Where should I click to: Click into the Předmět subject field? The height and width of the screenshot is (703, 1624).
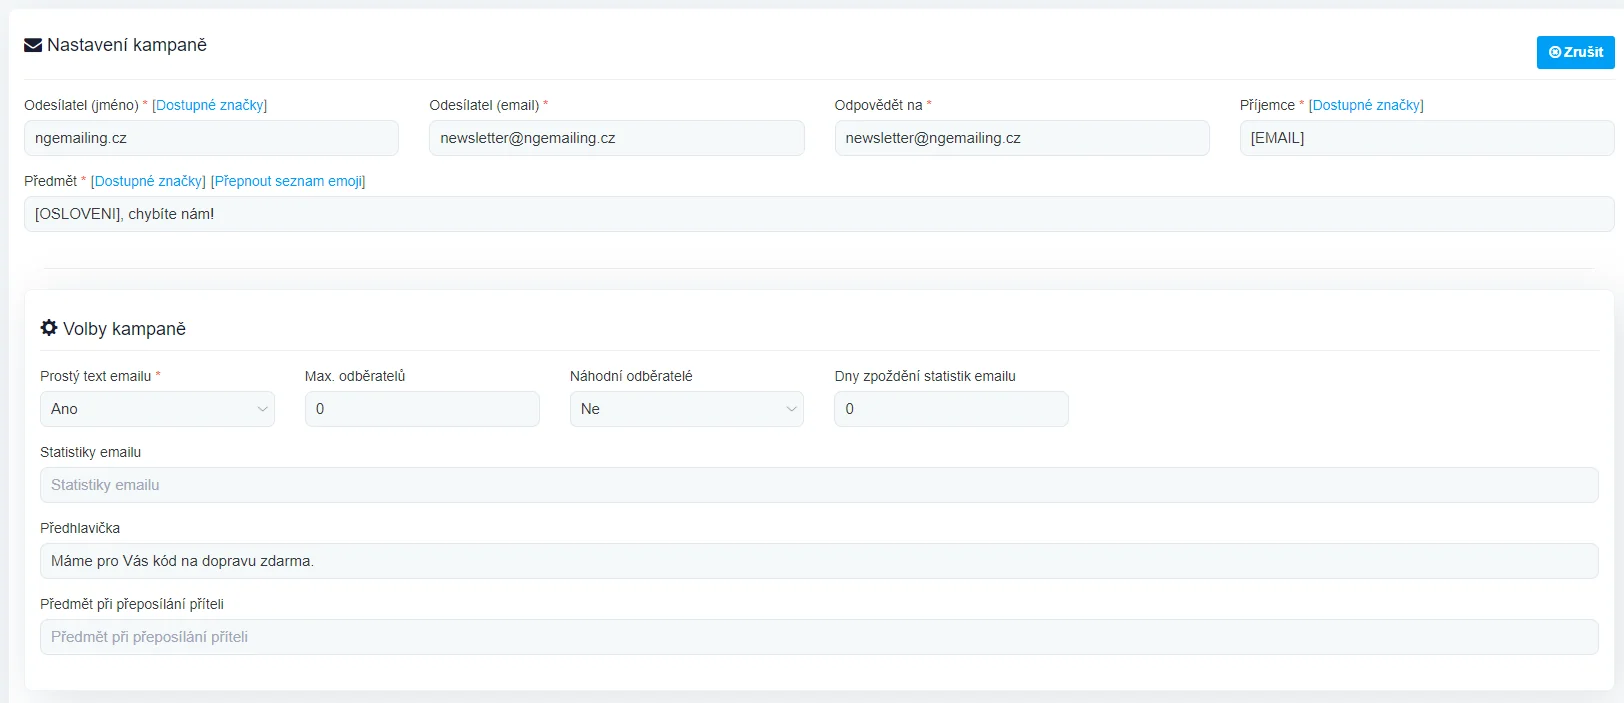click(x=818, y=214)
